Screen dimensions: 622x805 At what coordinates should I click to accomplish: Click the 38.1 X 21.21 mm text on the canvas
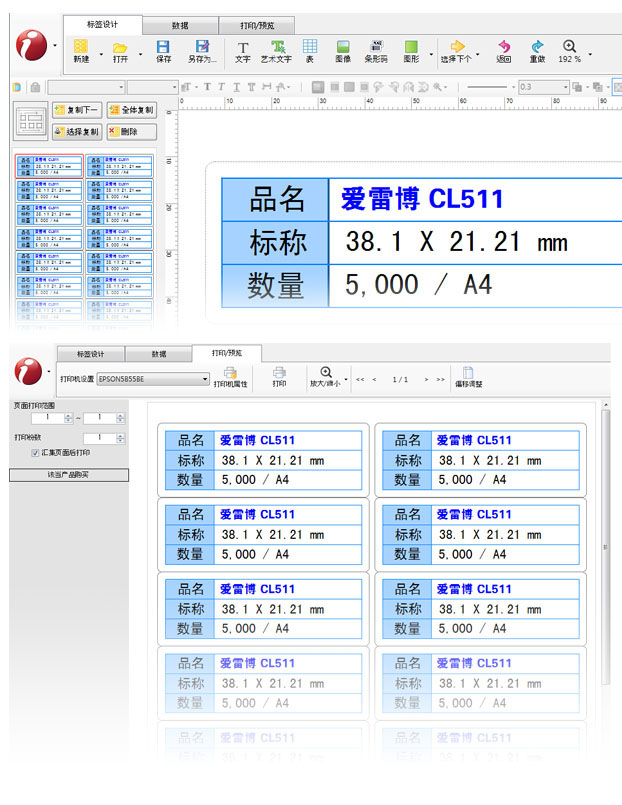456,242
